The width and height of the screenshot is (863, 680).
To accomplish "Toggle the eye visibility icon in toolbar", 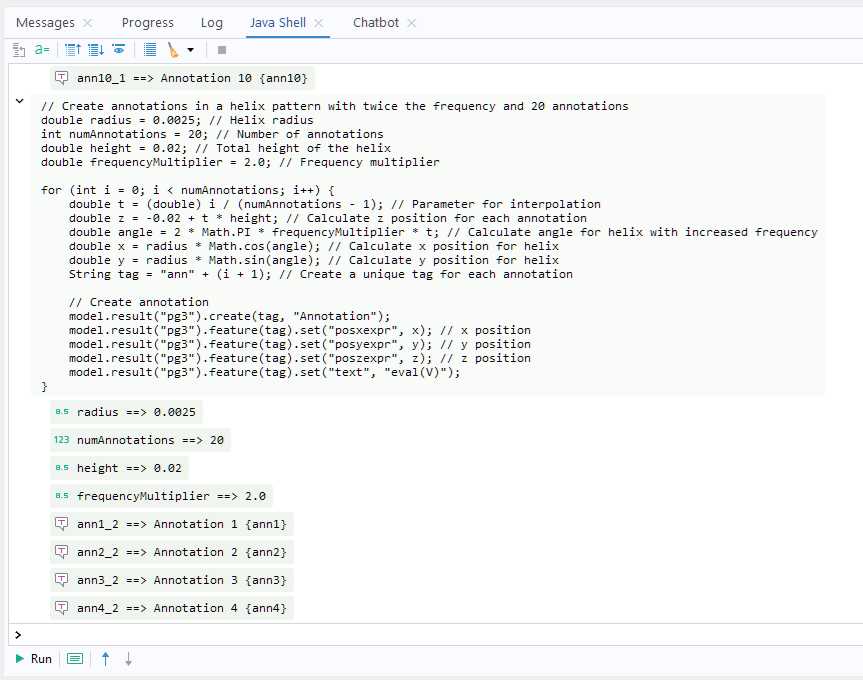I will pos(119,49).
